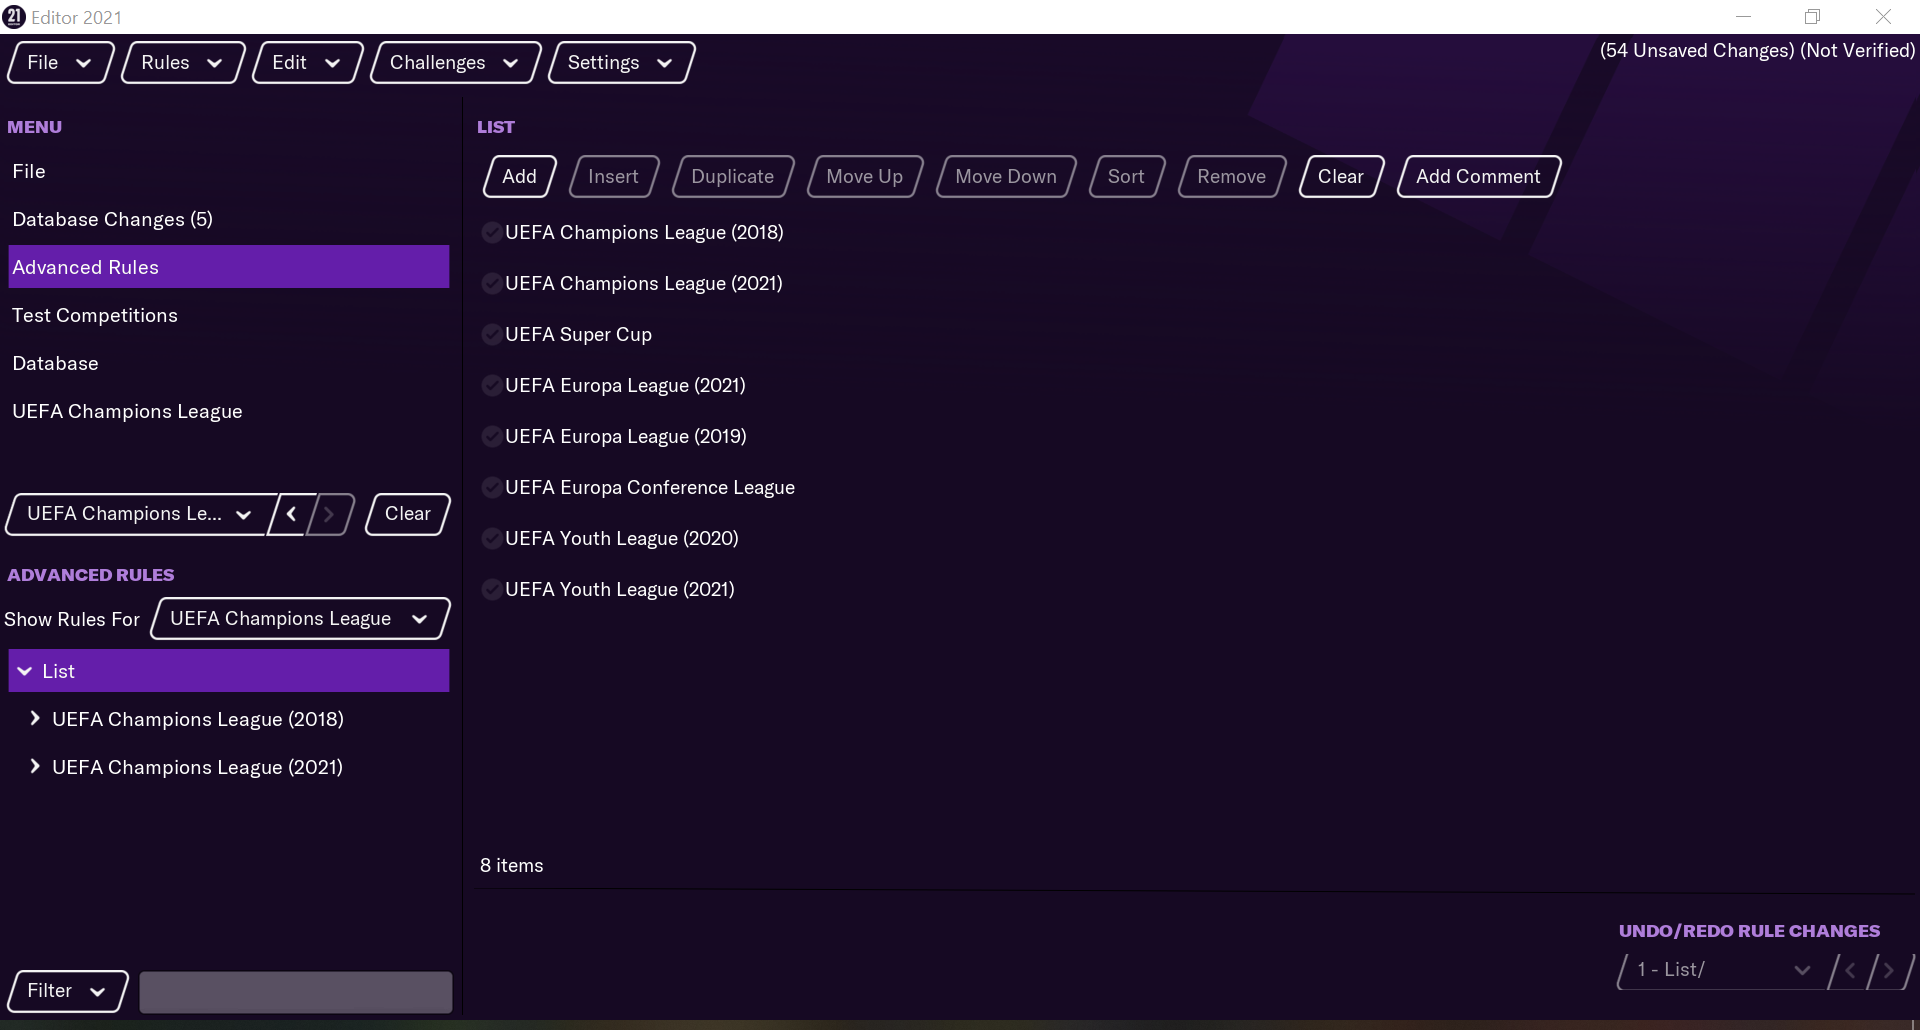Open the Show Rules For dropdown

[x=299, y=619]
